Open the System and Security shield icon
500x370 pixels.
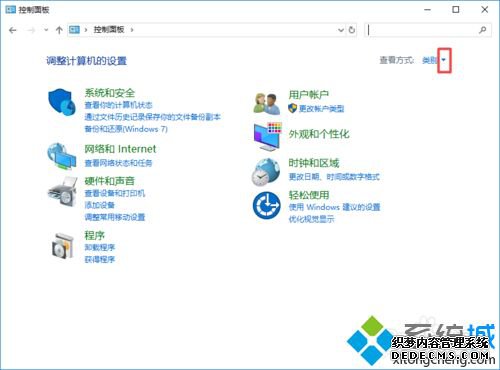[x=62, y=102]
